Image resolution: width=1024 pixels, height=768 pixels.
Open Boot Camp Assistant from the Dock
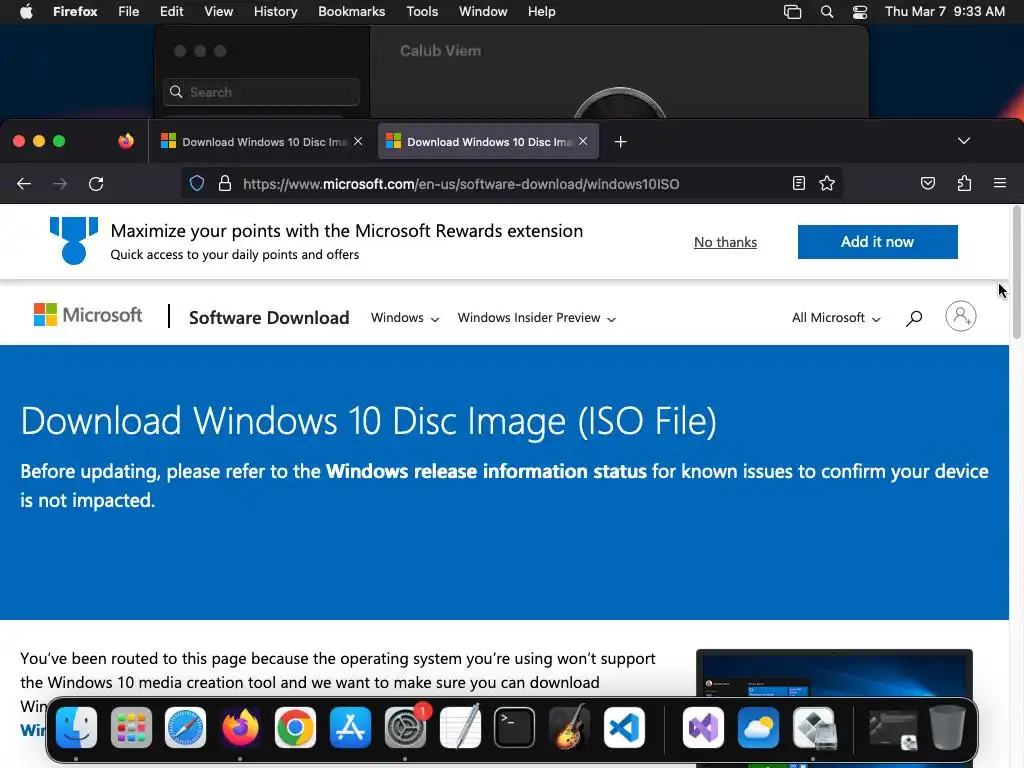coord(813,727)
